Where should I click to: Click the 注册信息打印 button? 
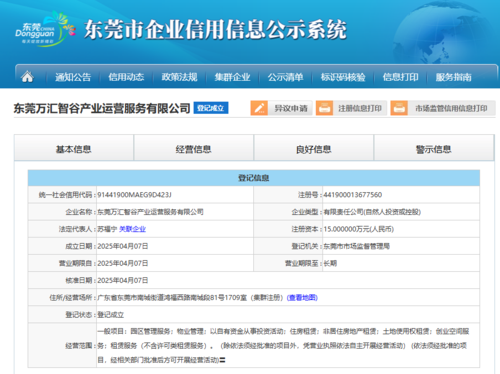point(351,108)
